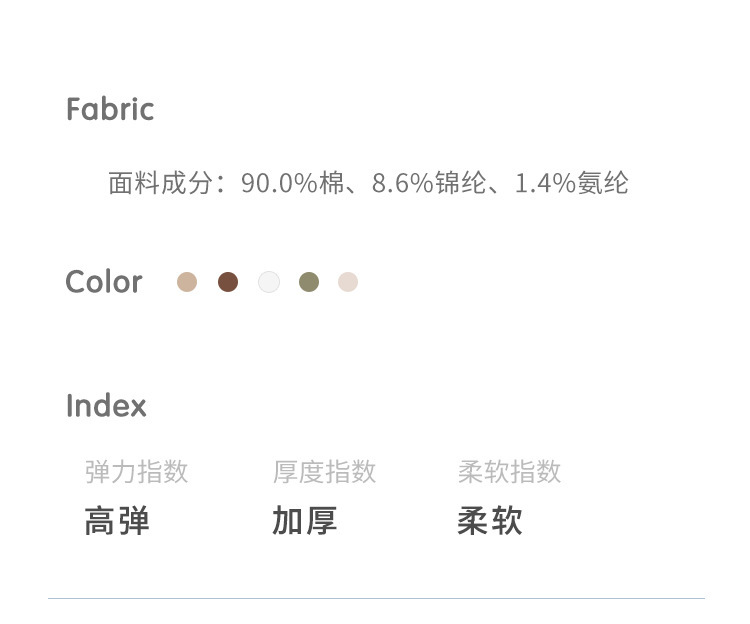Select the tan beige color swatch

click(x=187, y=282)
